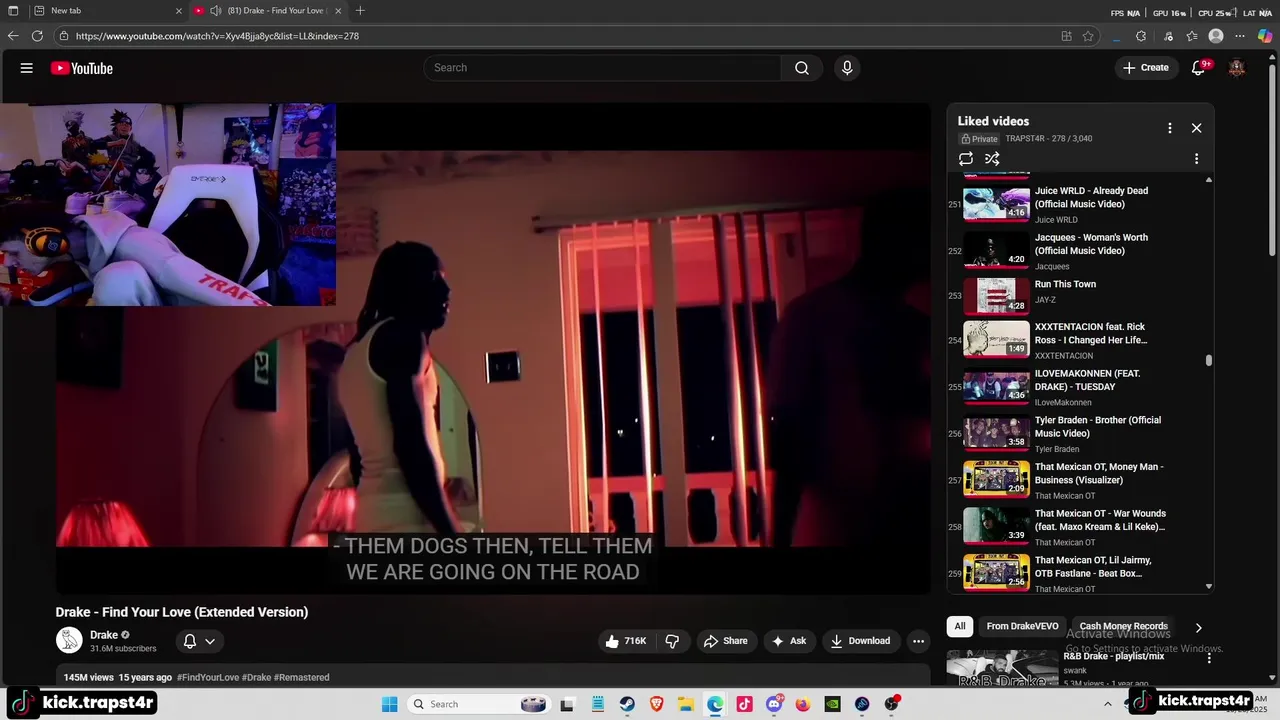Open browser extensions puzzle icon
1280x720 pixels.
pos(1141,36)
